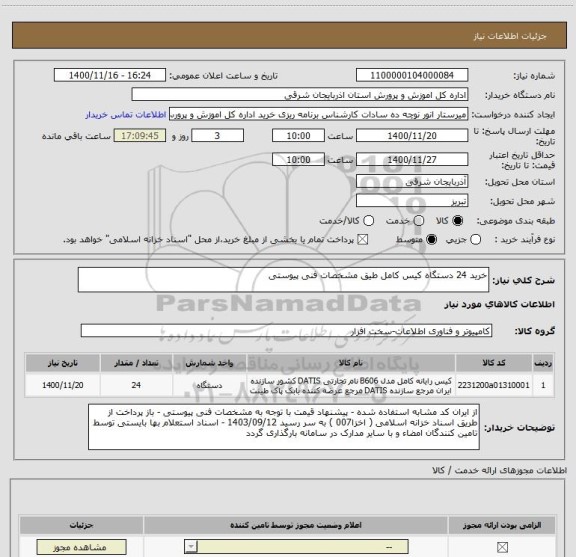The width and height of the screenshot is (576, 557).
Task: Toggle the mandatory license checkbox
Action: point(502,547)
